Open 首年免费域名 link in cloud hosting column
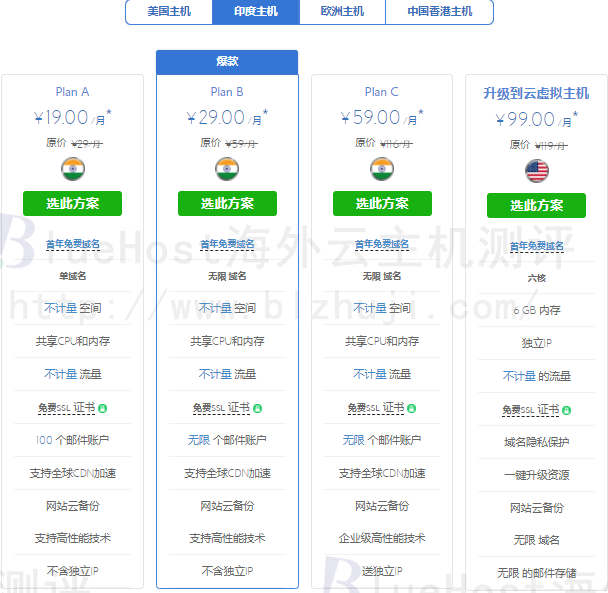This screenshot has width=608, height=593. pyautogui.click(x=536, y=246)
